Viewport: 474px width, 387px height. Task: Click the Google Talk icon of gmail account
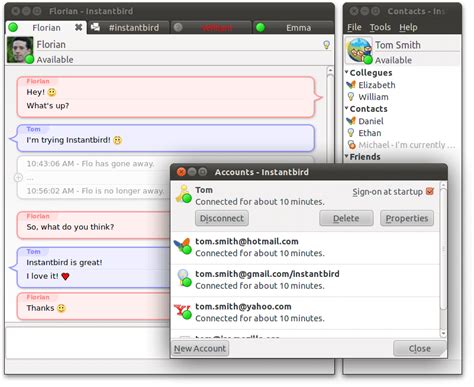pos(183,278)
